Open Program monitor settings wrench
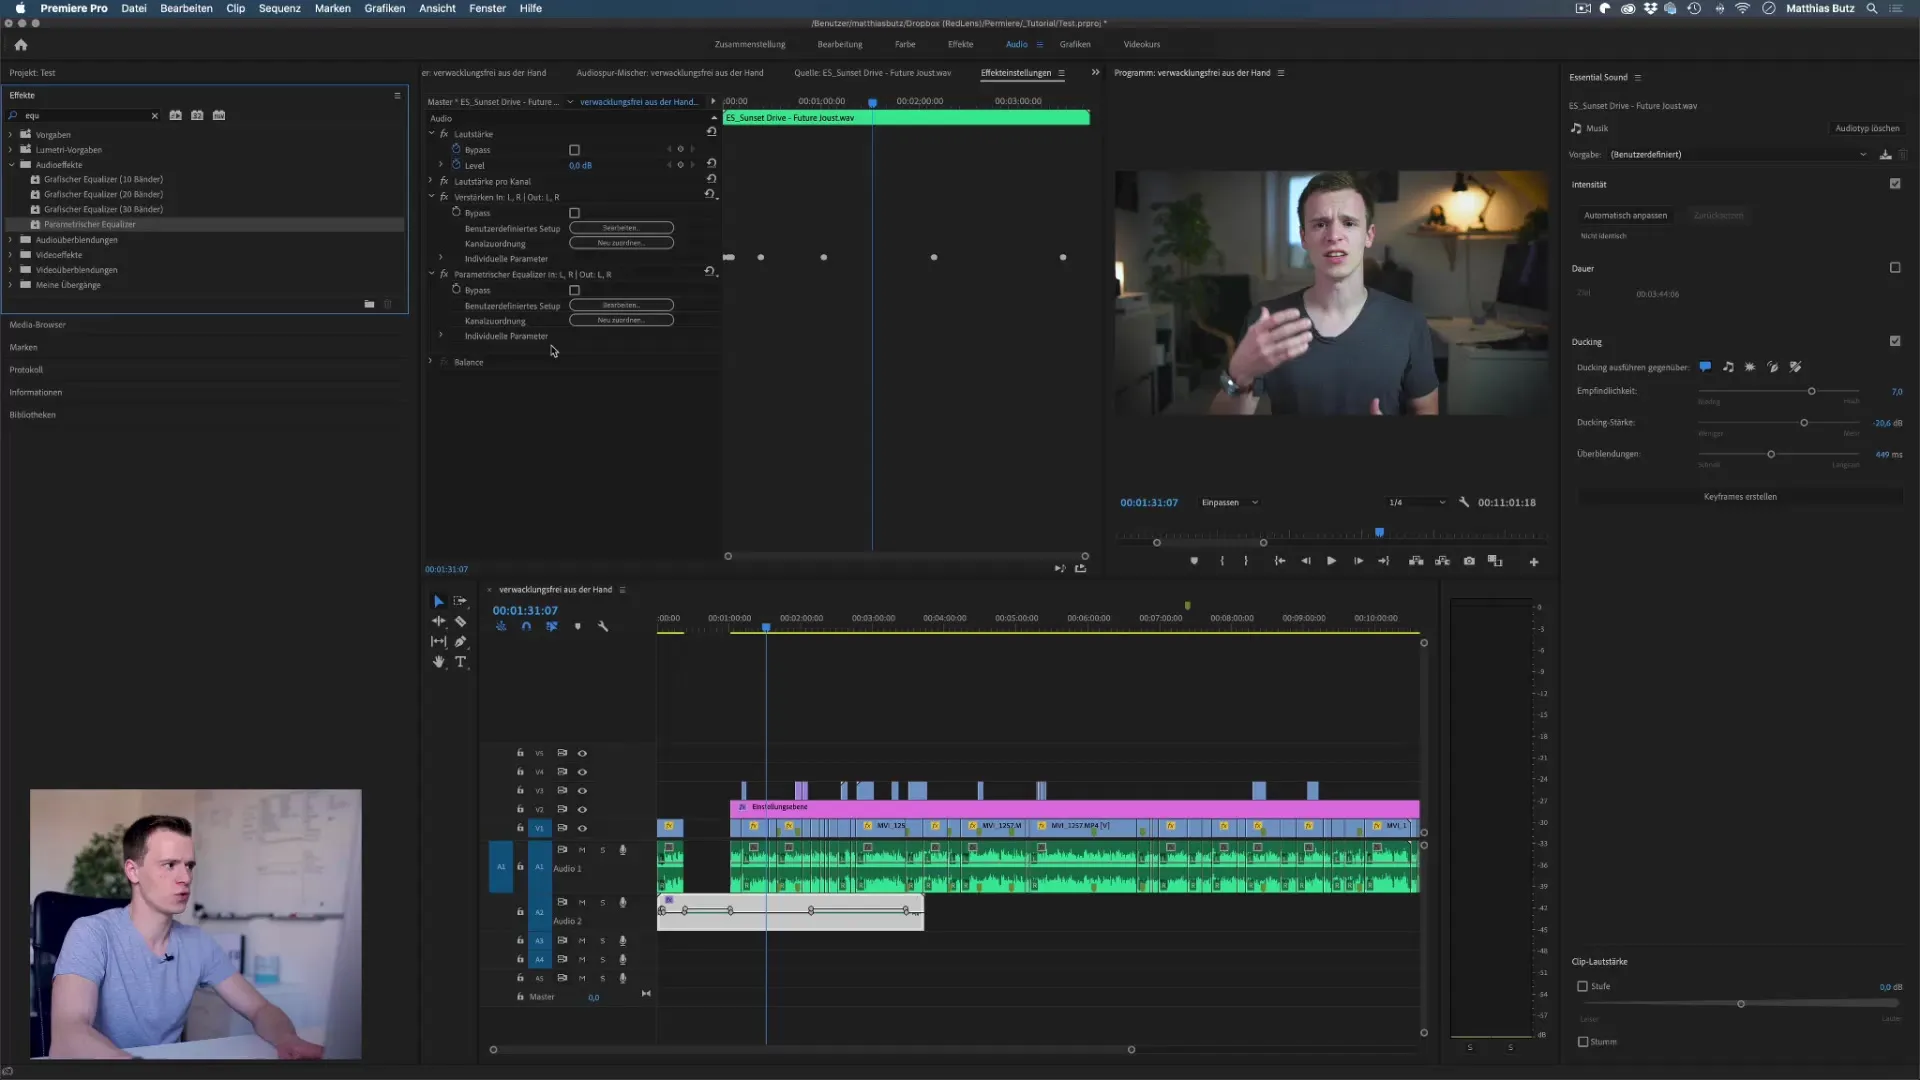This screenshot has height=1080, width=1920. pos(1464,502)
